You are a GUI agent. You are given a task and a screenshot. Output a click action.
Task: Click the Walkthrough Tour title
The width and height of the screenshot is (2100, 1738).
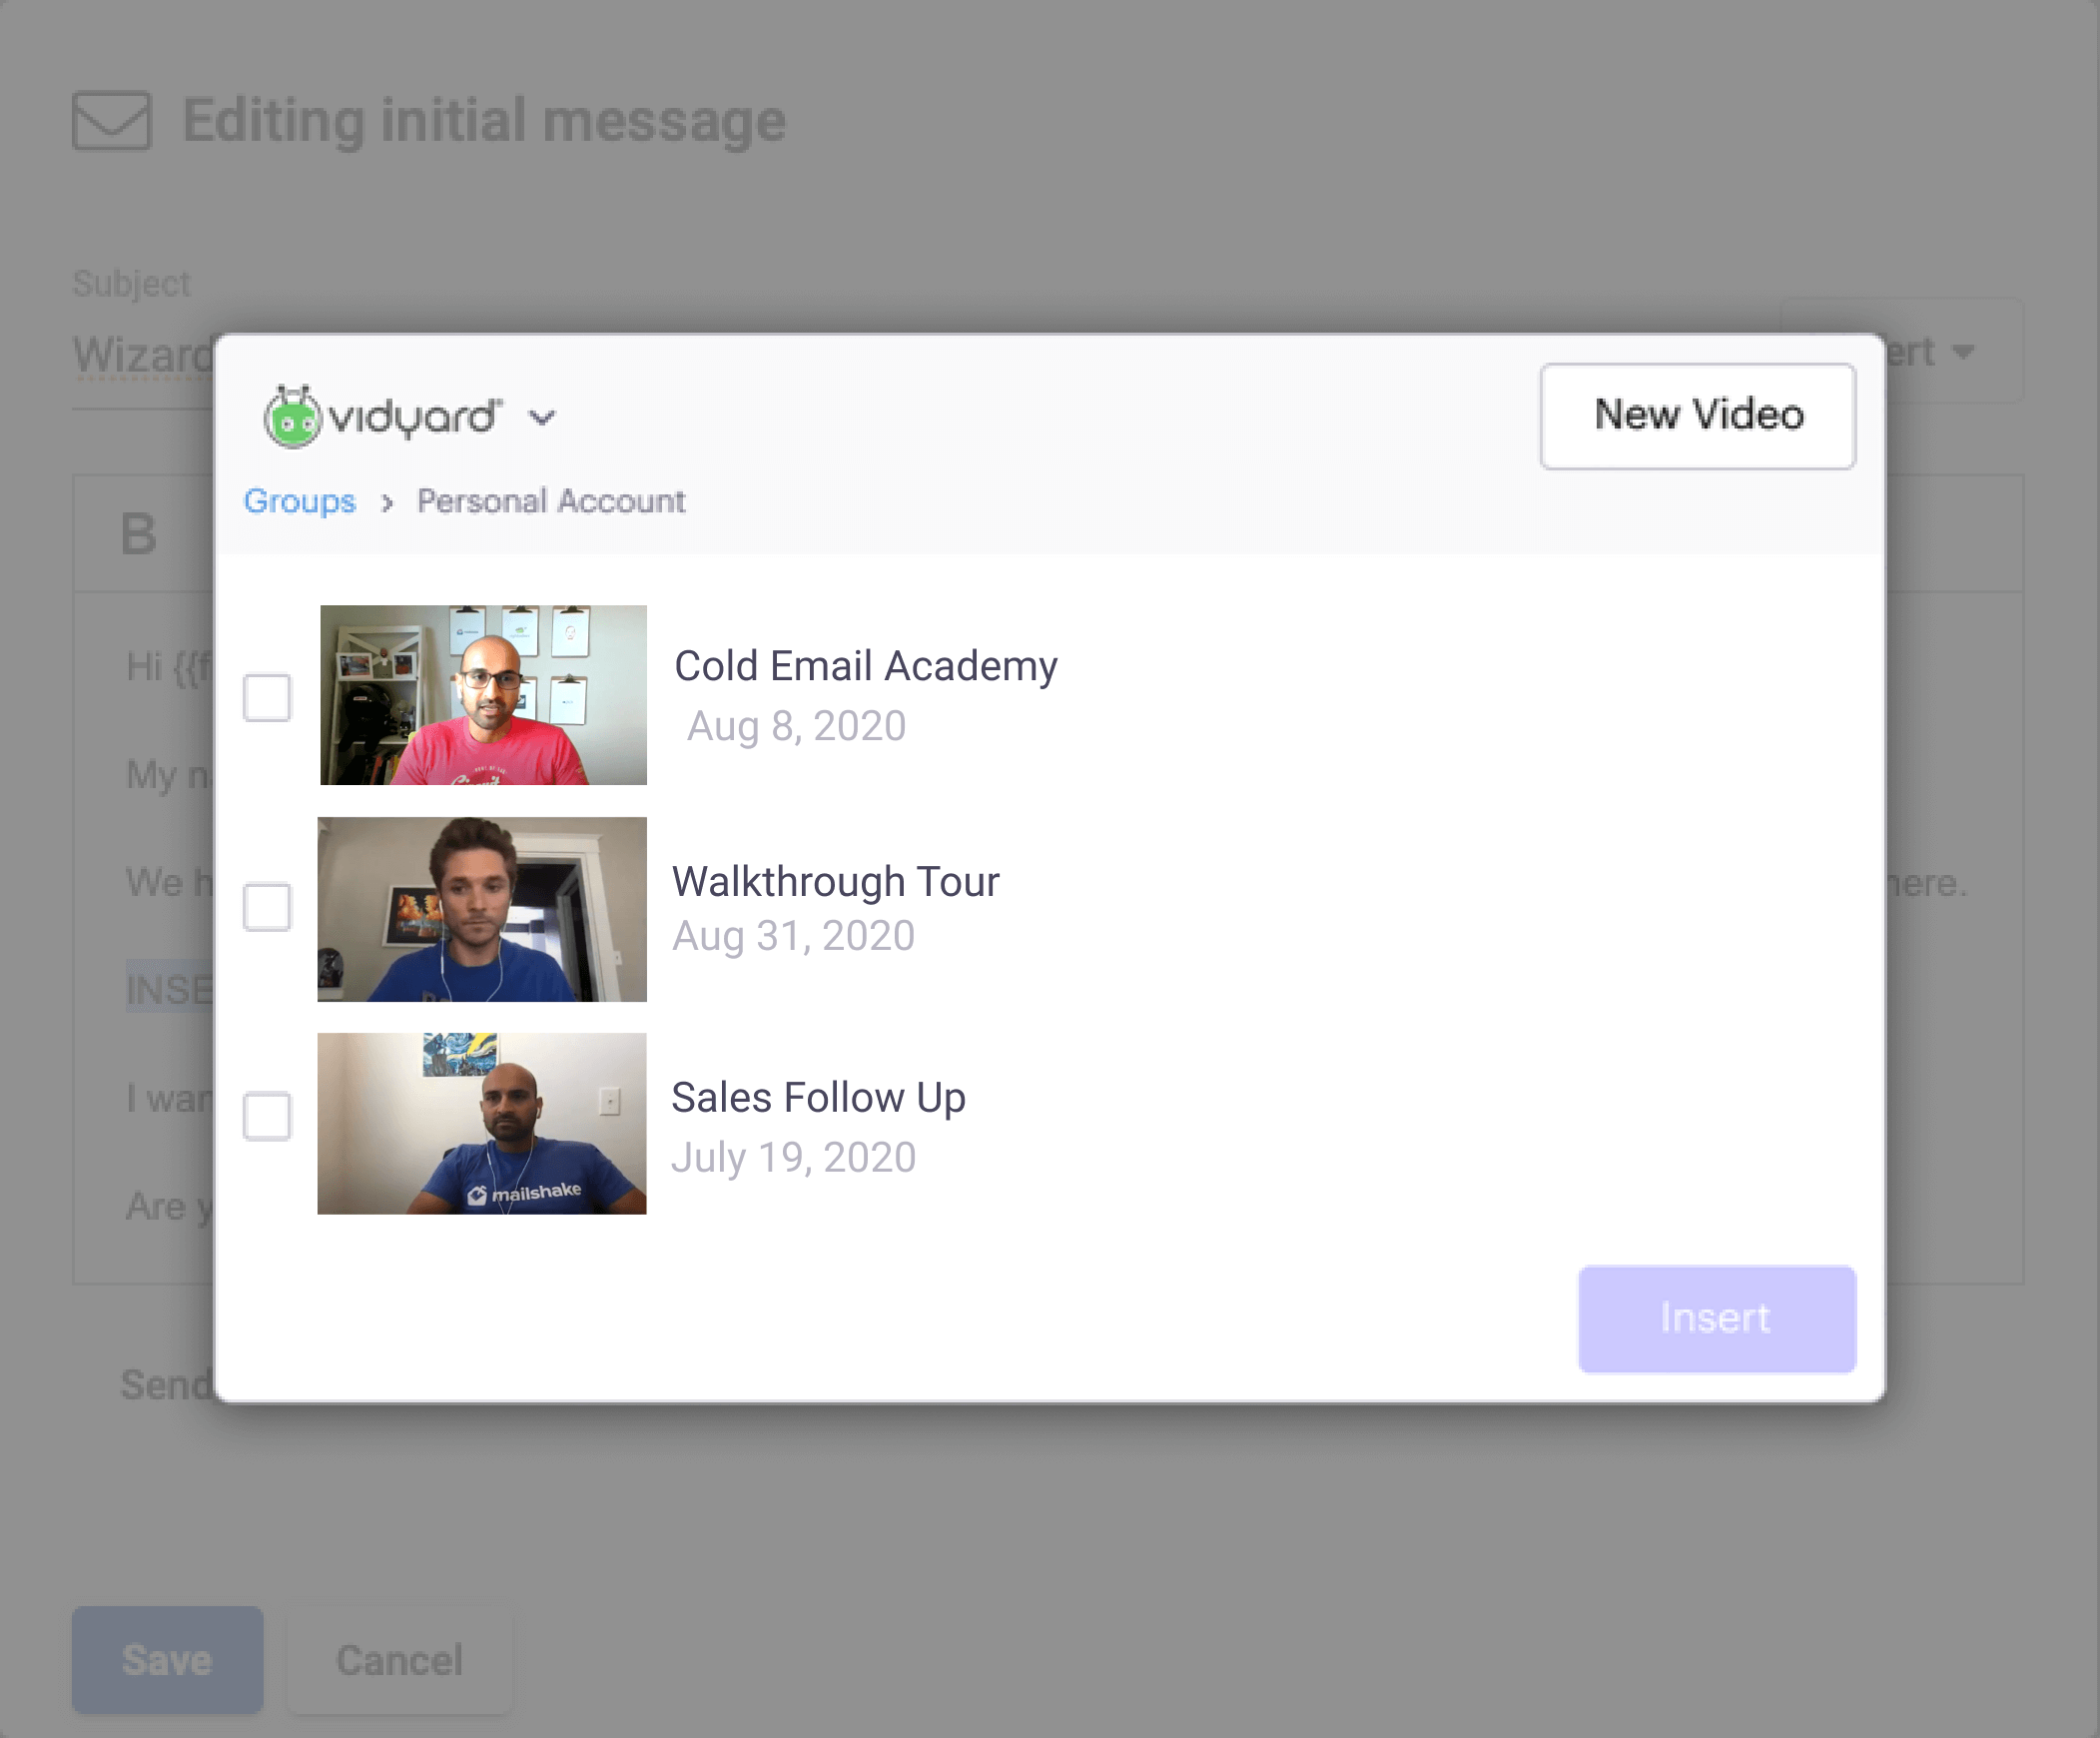(x=836, y=881)
